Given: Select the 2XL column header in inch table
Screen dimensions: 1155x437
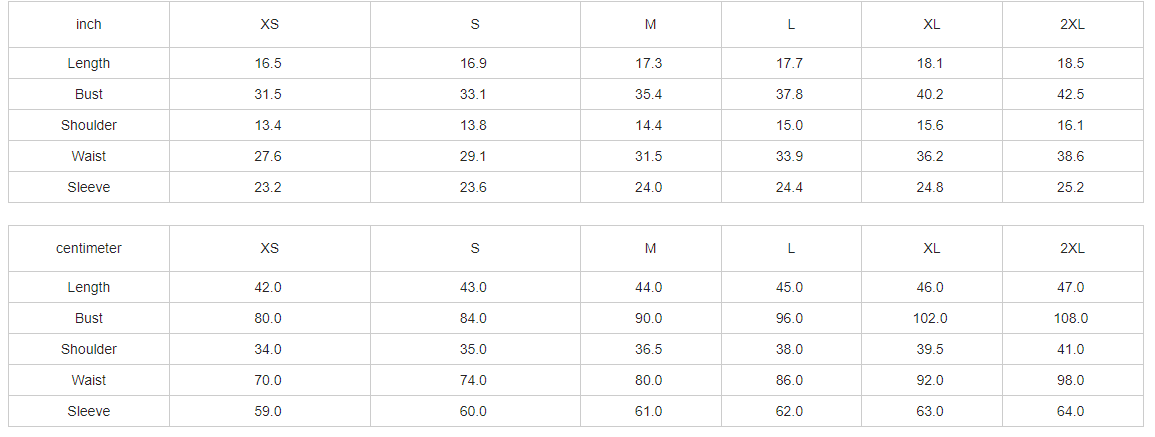Looking at the screenshot, I should tap(1072, 24).
